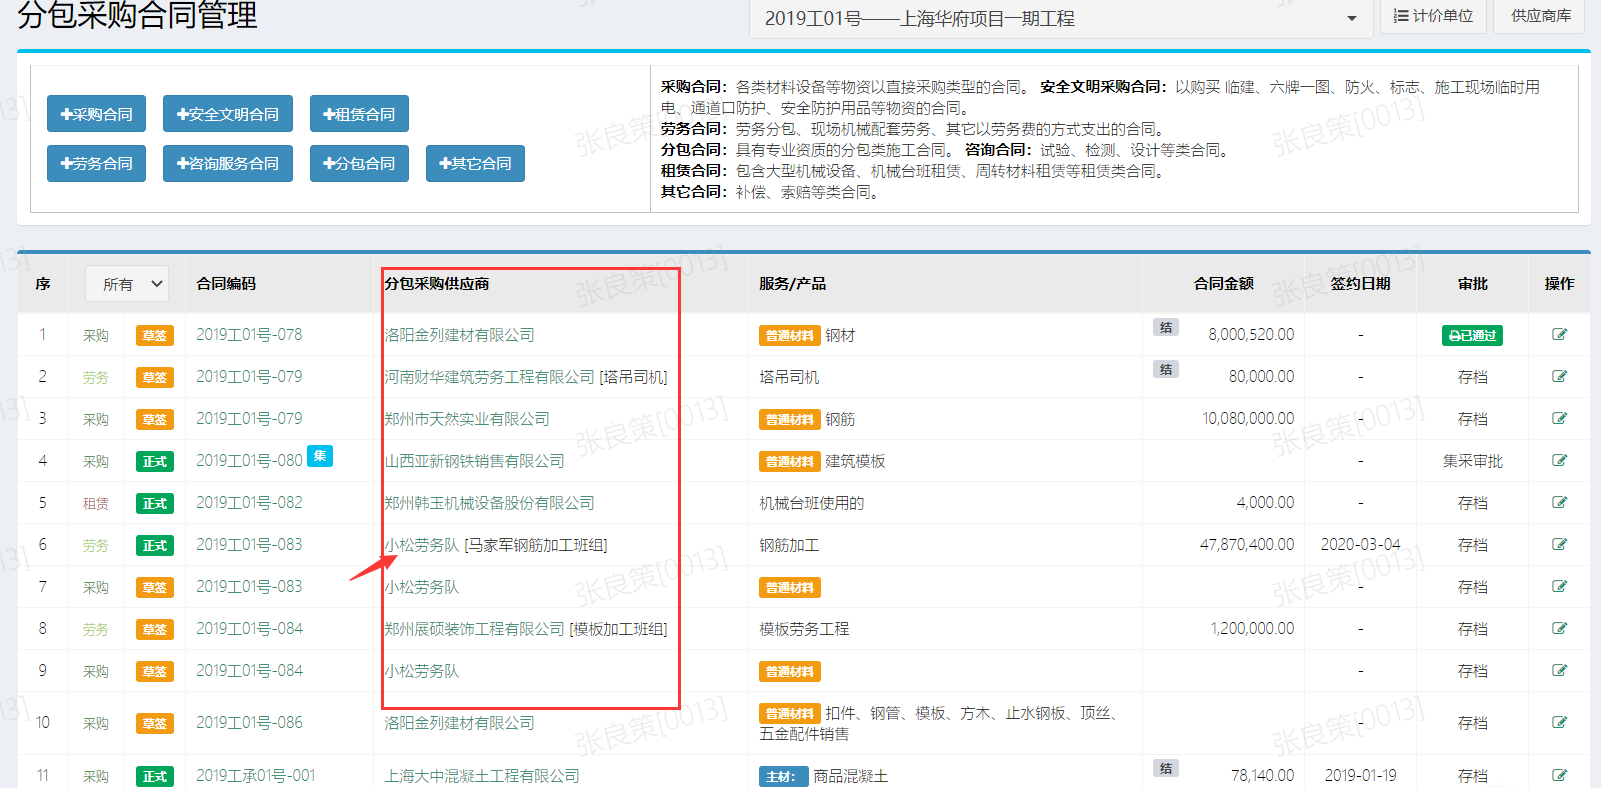Click amount 10,080,000.00
Viewport: 1601px width, 788px height.
pos(1248,419)
